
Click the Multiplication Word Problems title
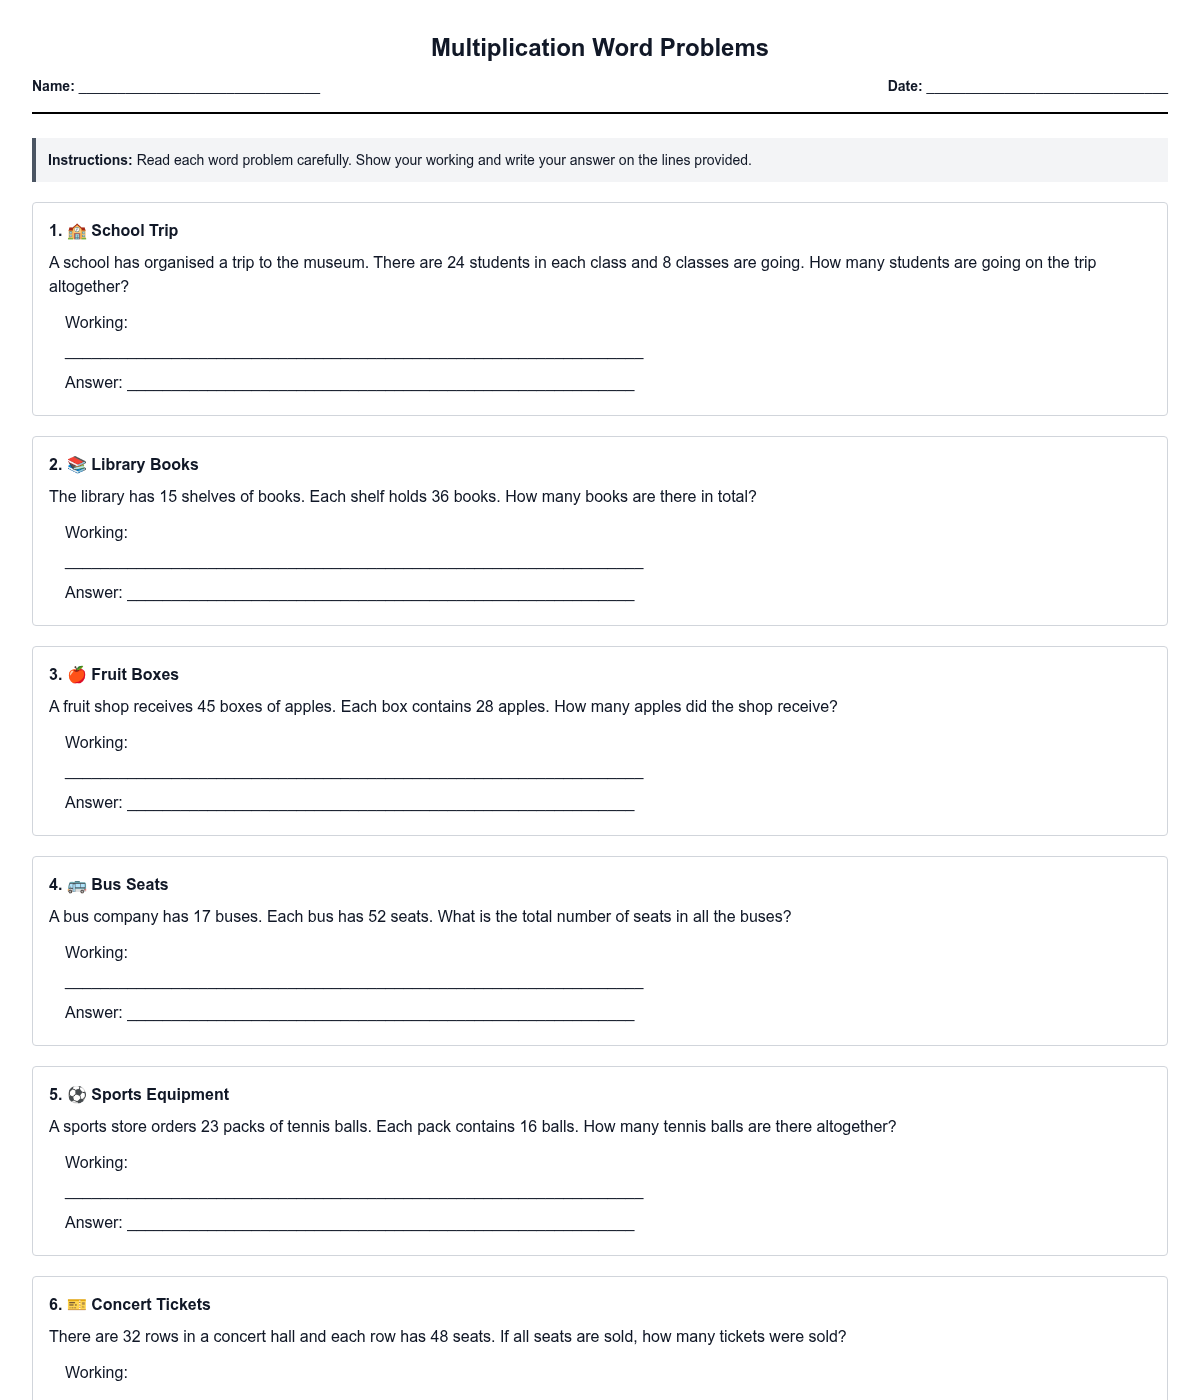[599, 48]
